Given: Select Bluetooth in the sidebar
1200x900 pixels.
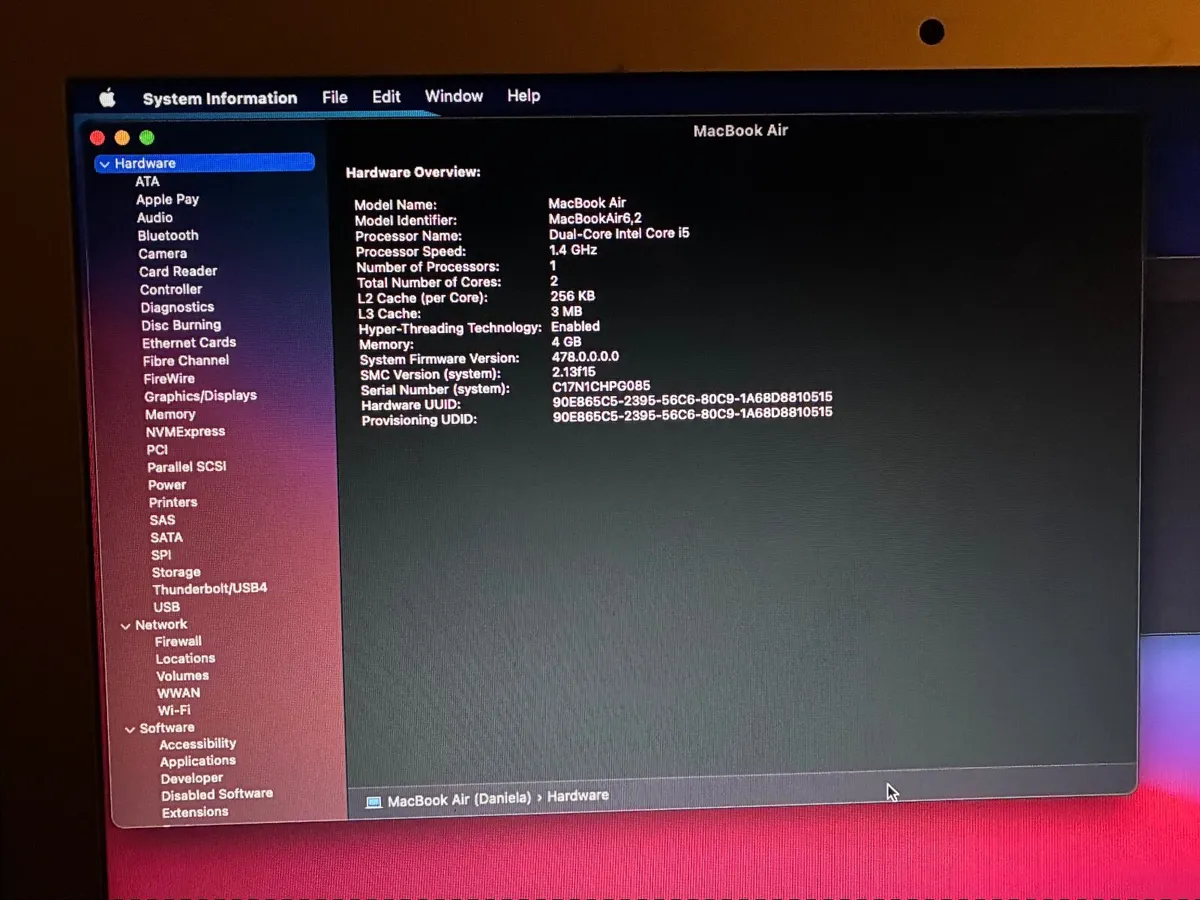Looking at the screenshot, I should pyautogui.click(x=168, y=235).
